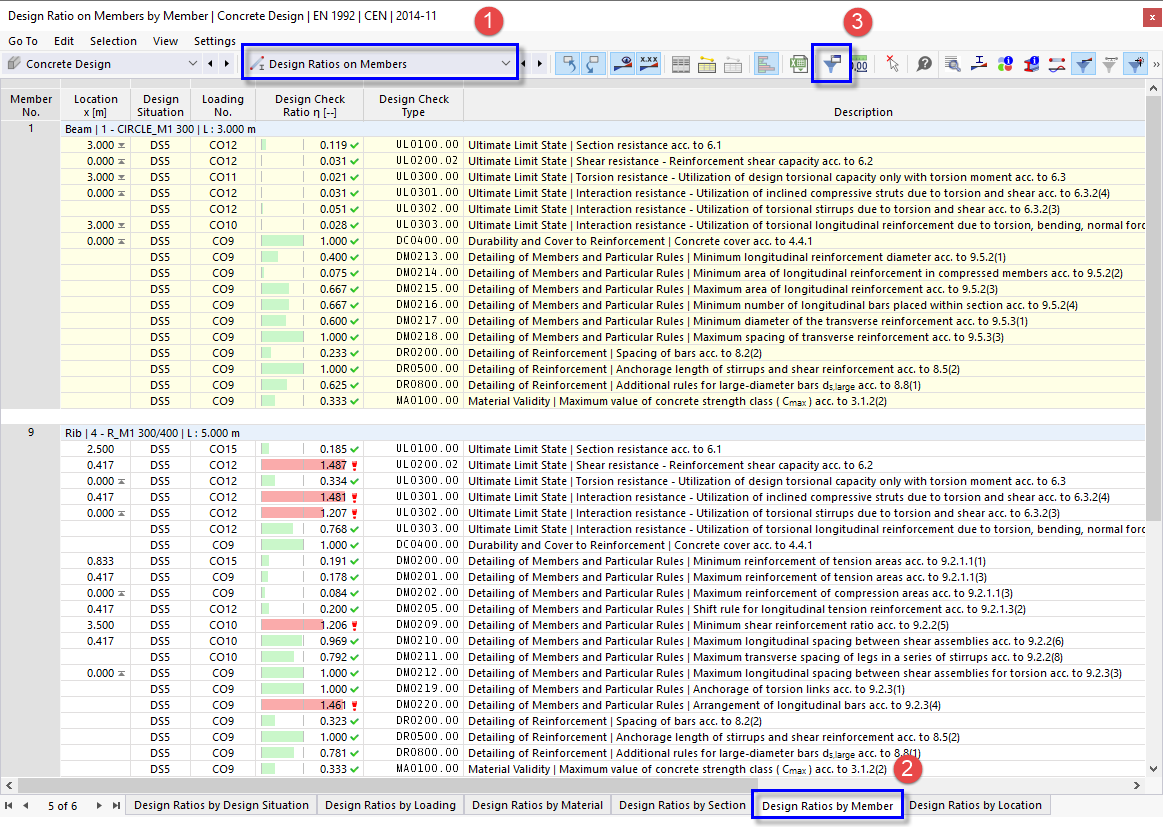This screenshot has height=827, width=1163.
Task: Expand the toolbar overflow chevron
Action: 1156,65
